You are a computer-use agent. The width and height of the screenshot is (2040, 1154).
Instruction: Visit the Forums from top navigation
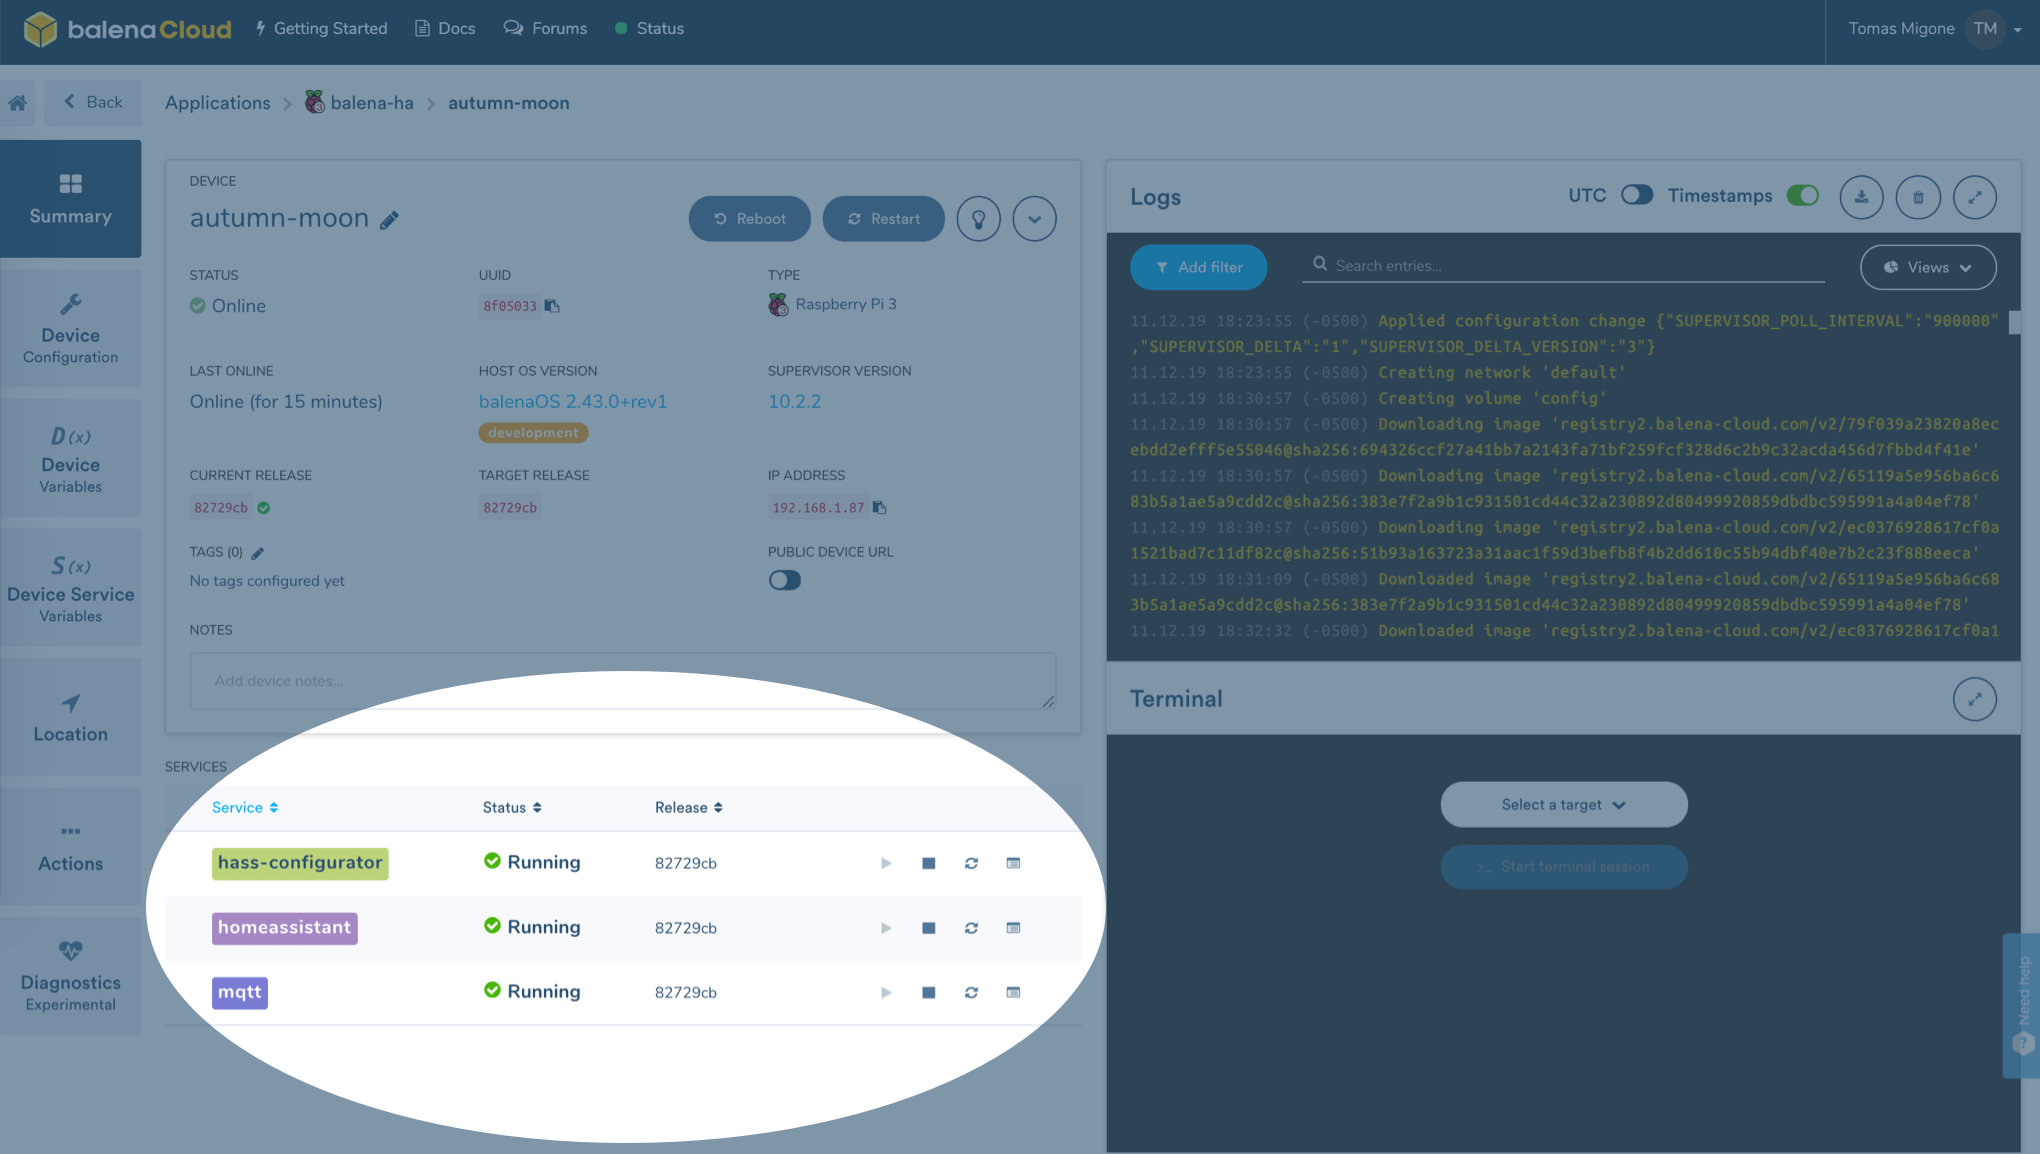click(545, 28)
